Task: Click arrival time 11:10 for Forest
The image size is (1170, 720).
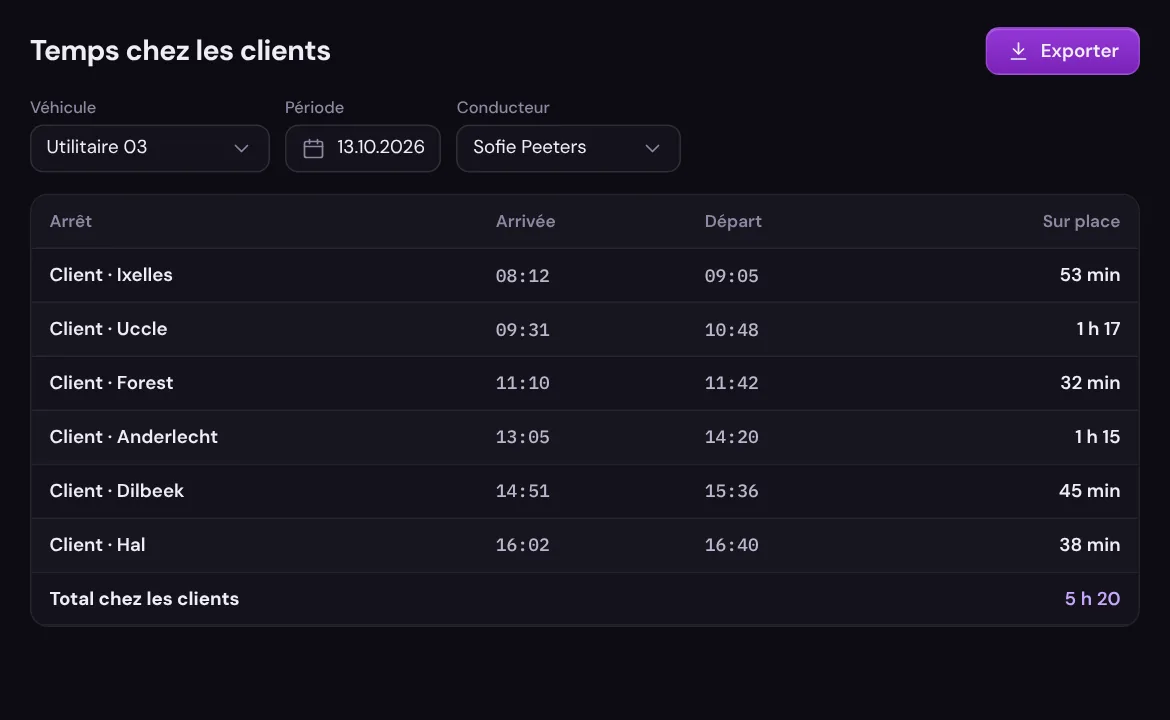Action: (x=522, y=383)
